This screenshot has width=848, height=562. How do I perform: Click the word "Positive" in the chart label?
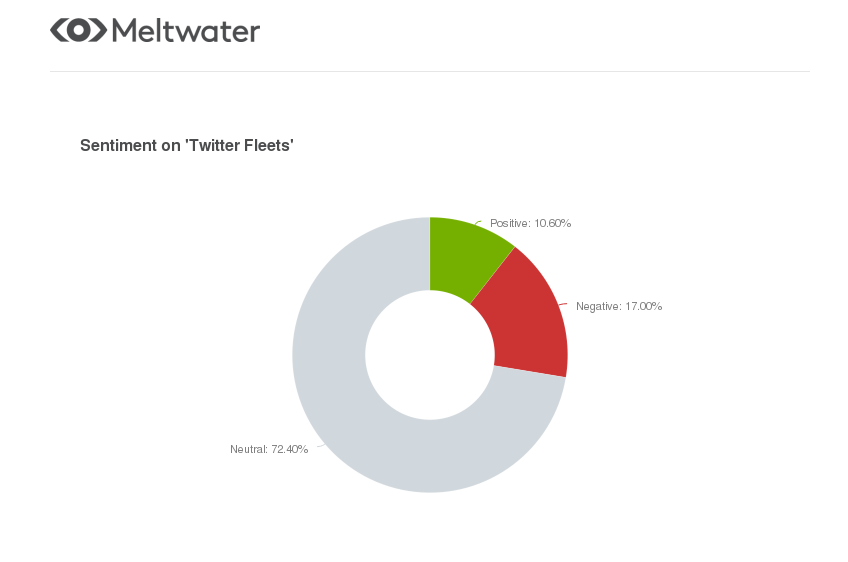coord(508,223)
